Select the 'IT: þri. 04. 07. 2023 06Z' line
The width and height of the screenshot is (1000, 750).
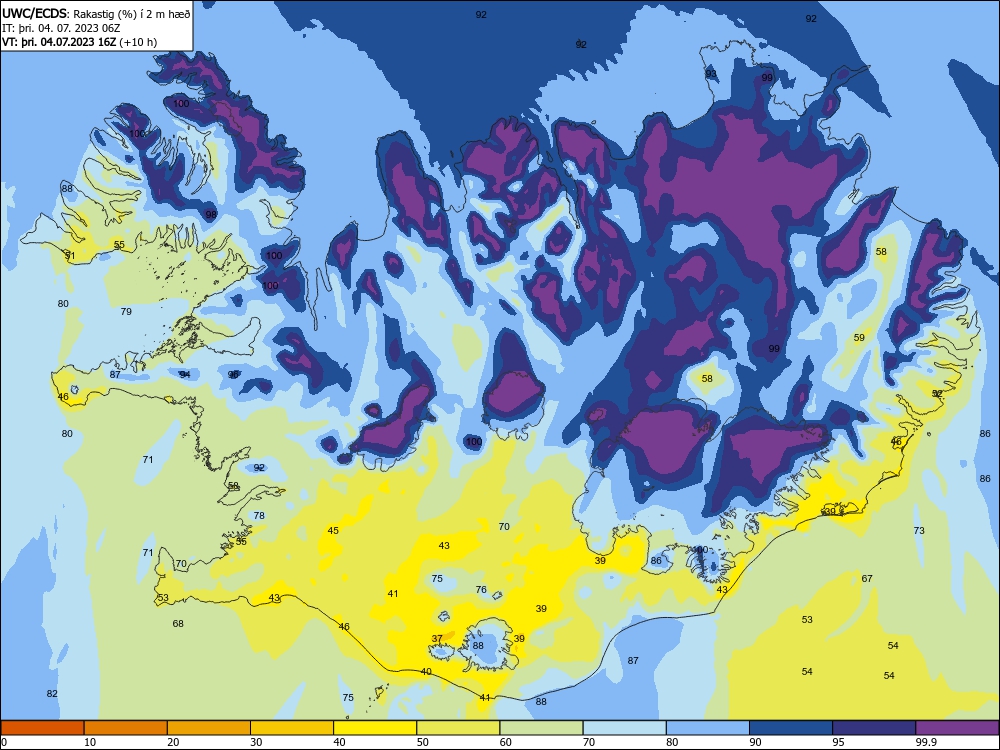[61, 28]
